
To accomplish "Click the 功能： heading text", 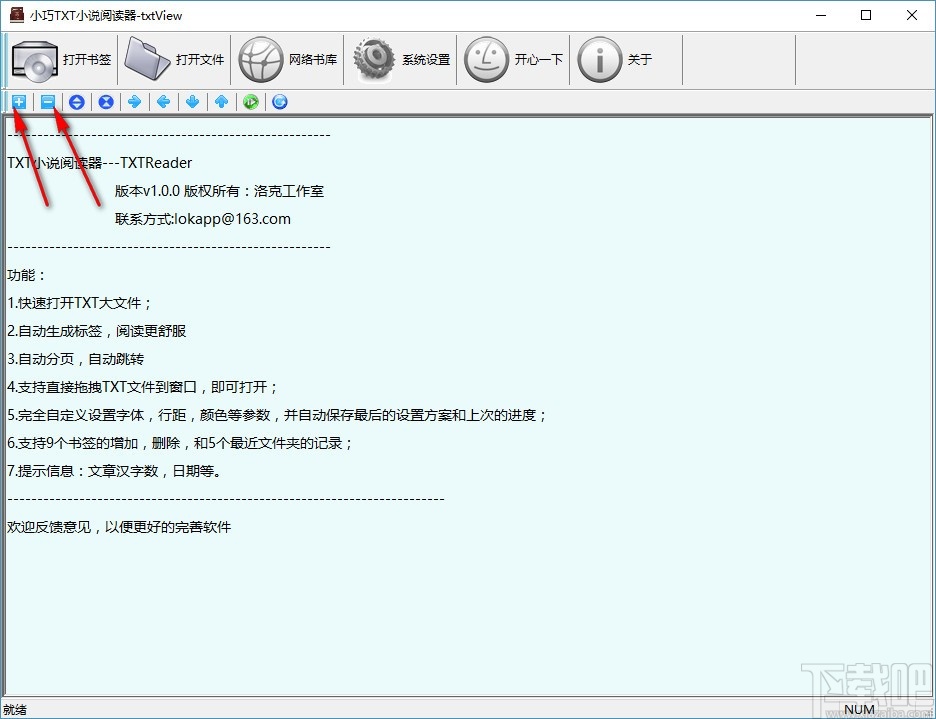I will pyautogui.click(x=26, y=275).
